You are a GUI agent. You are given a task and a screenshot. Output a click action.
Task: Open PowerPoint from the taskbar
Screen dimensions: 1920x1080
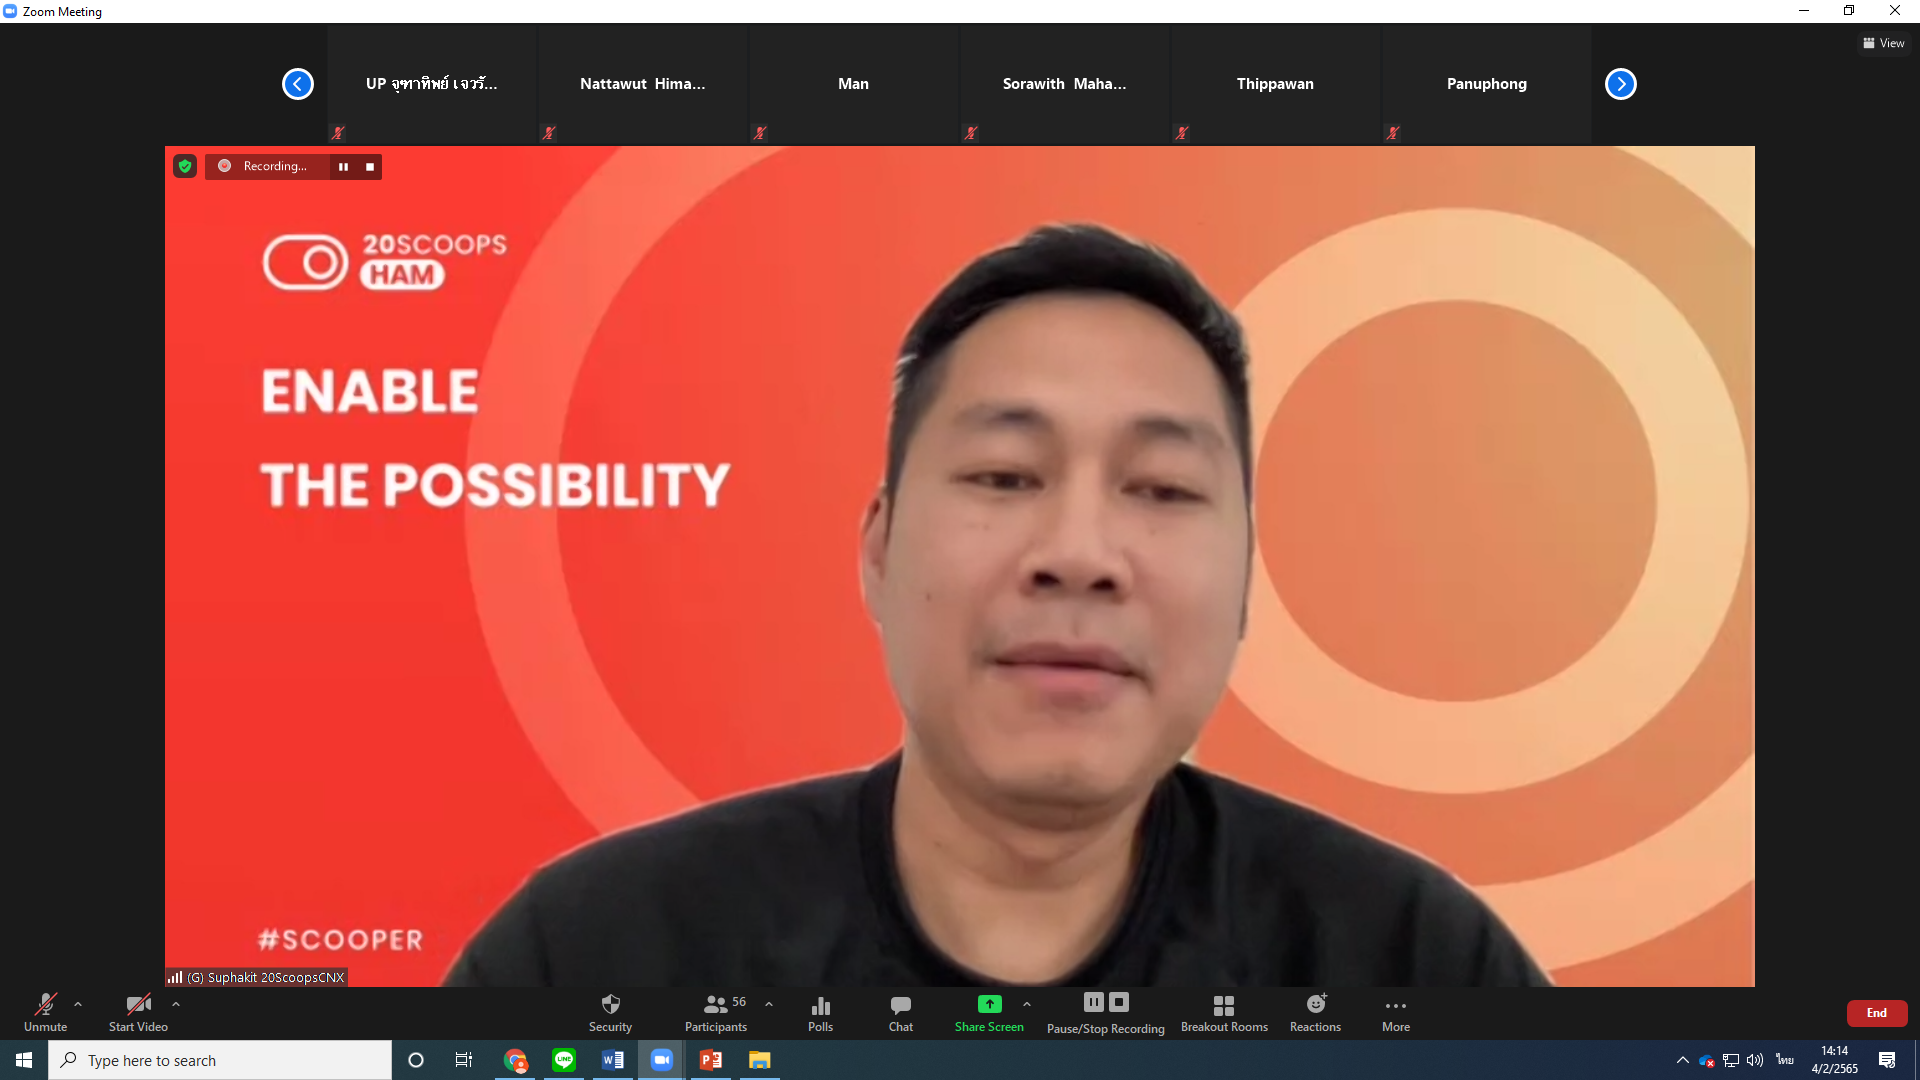(711, 1060)
